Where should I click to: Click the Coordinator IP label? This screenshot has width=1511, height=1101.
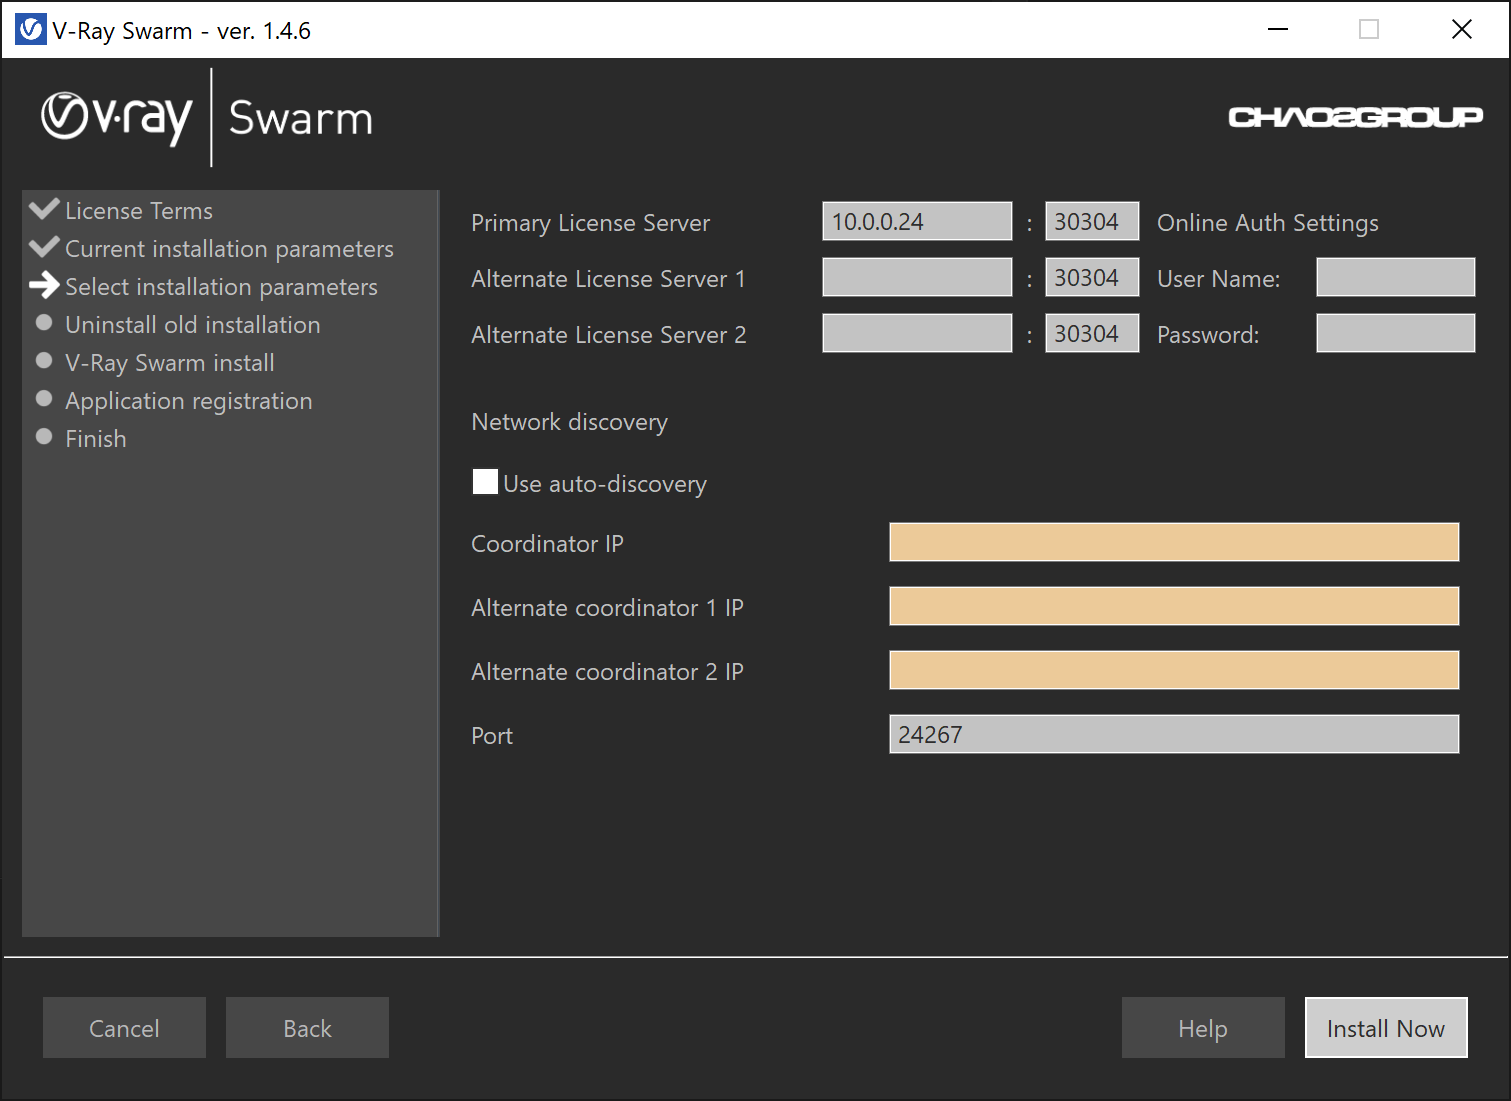pyautogui.click(x=547, y=544)
